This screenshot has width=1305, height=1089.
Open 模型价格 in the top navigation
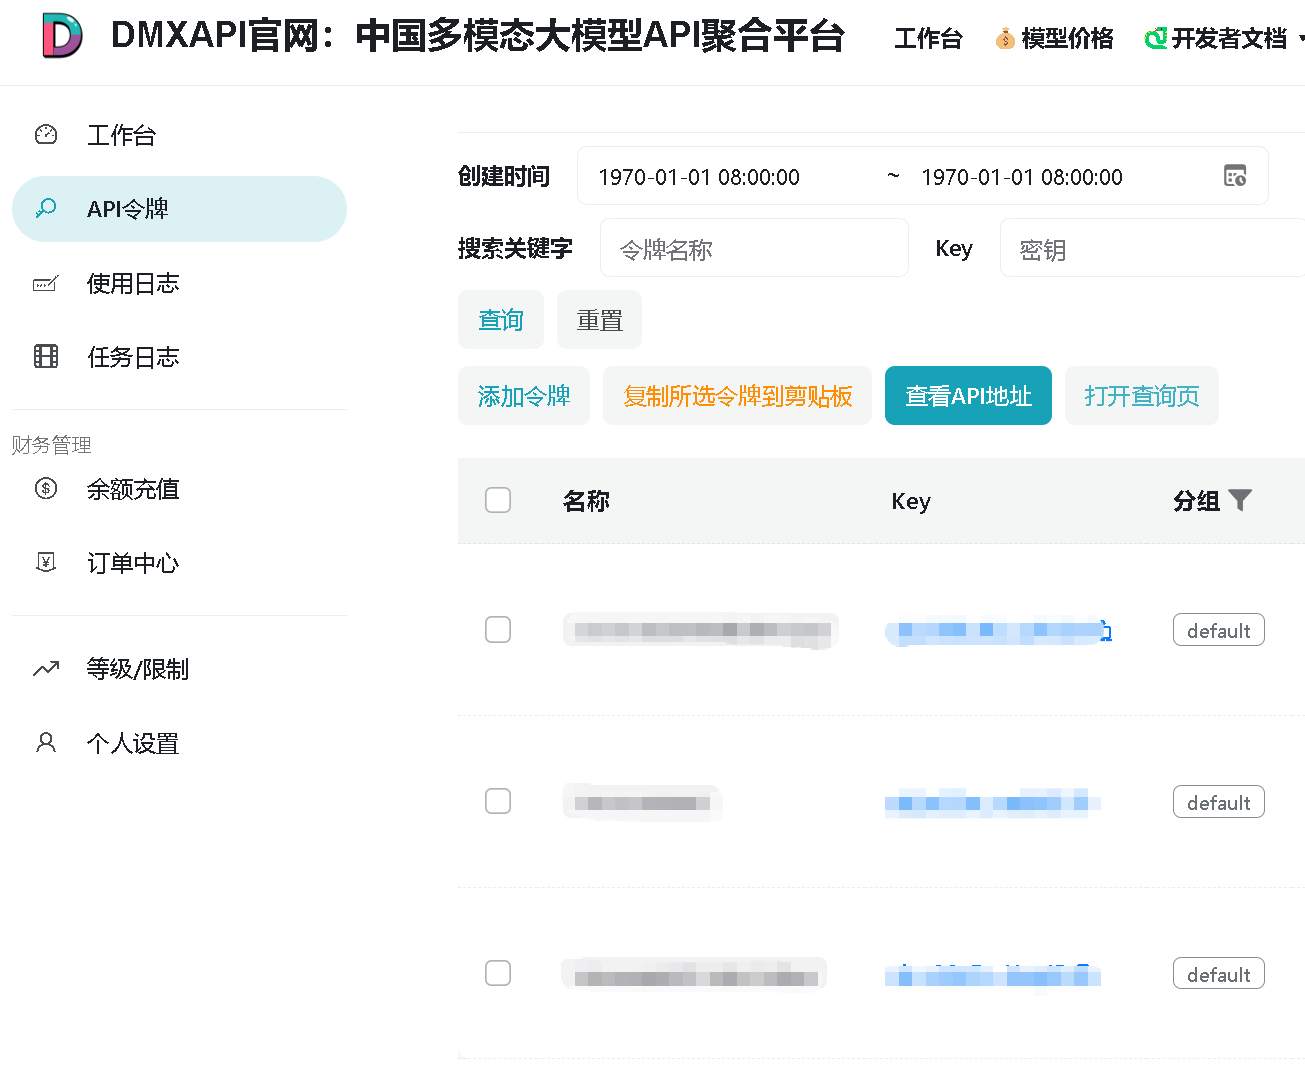[1067, 38]
